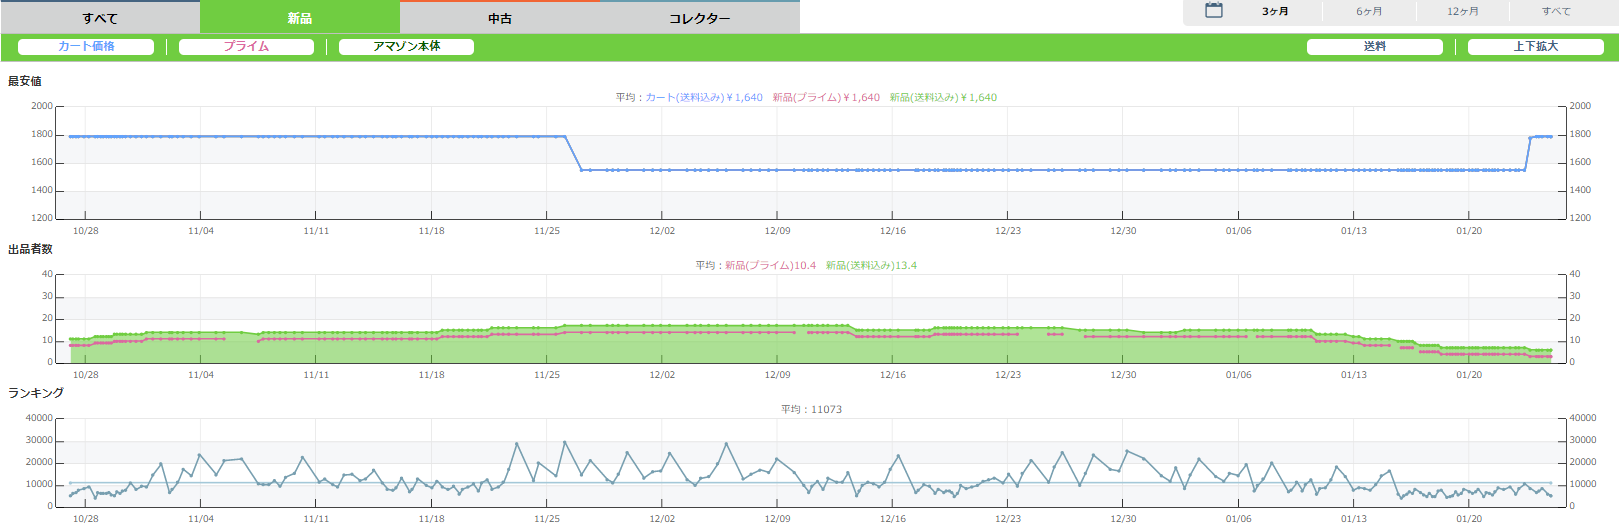Switch to the コレクター tab
Screen dimensions: 1619x527
pyautogui.click(x=699, y=18)
